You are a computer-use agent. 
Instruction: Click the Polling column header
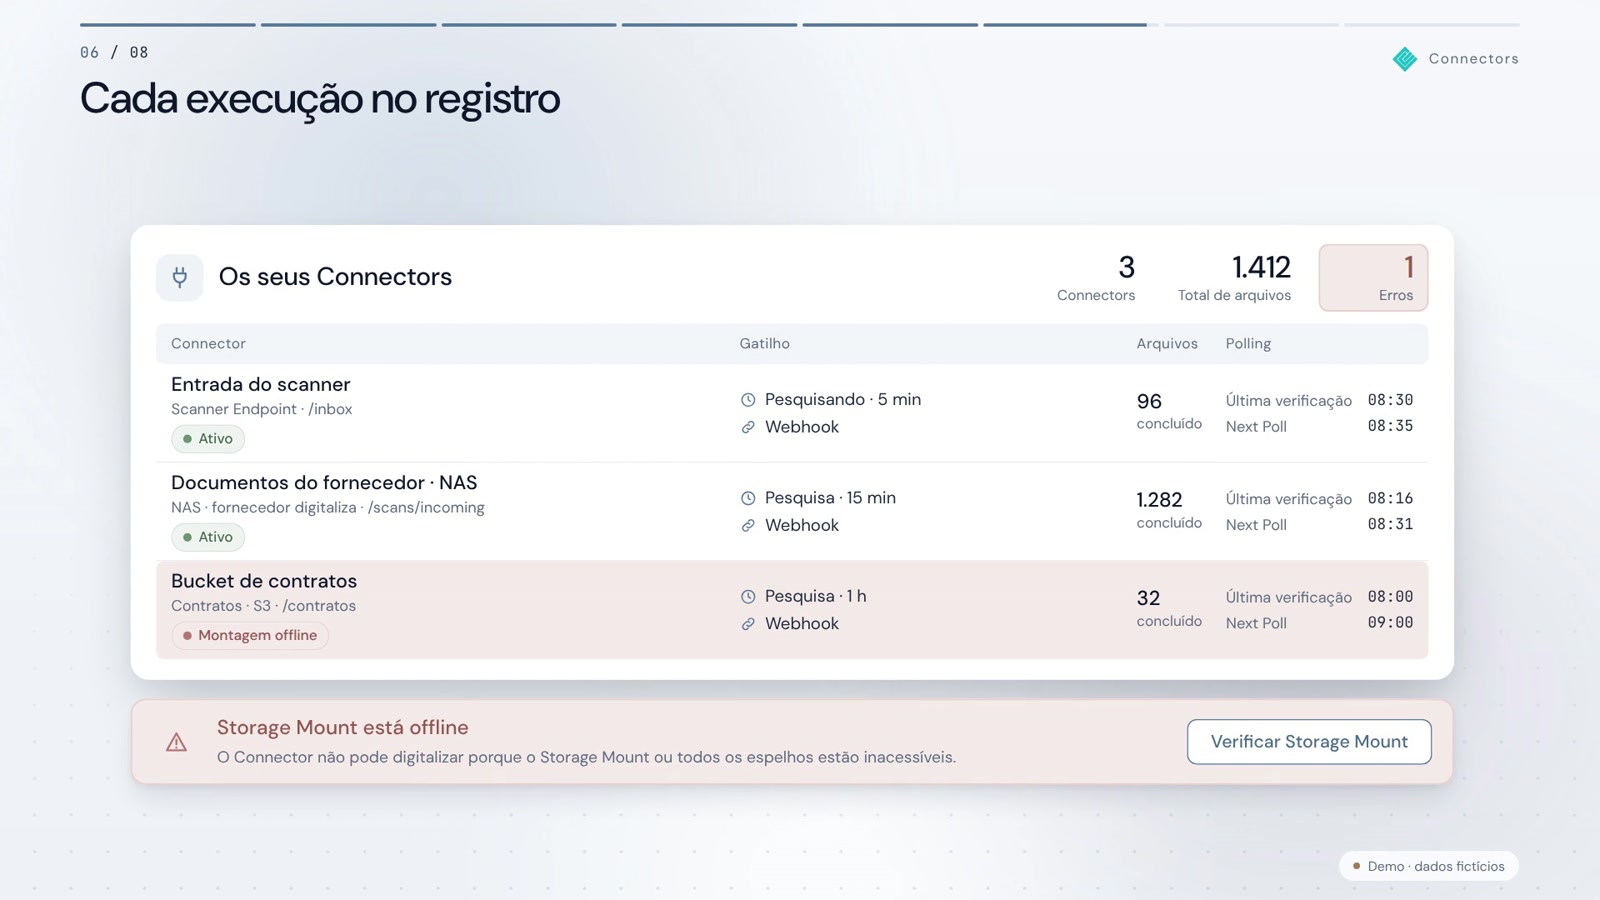pos(1248,343)
